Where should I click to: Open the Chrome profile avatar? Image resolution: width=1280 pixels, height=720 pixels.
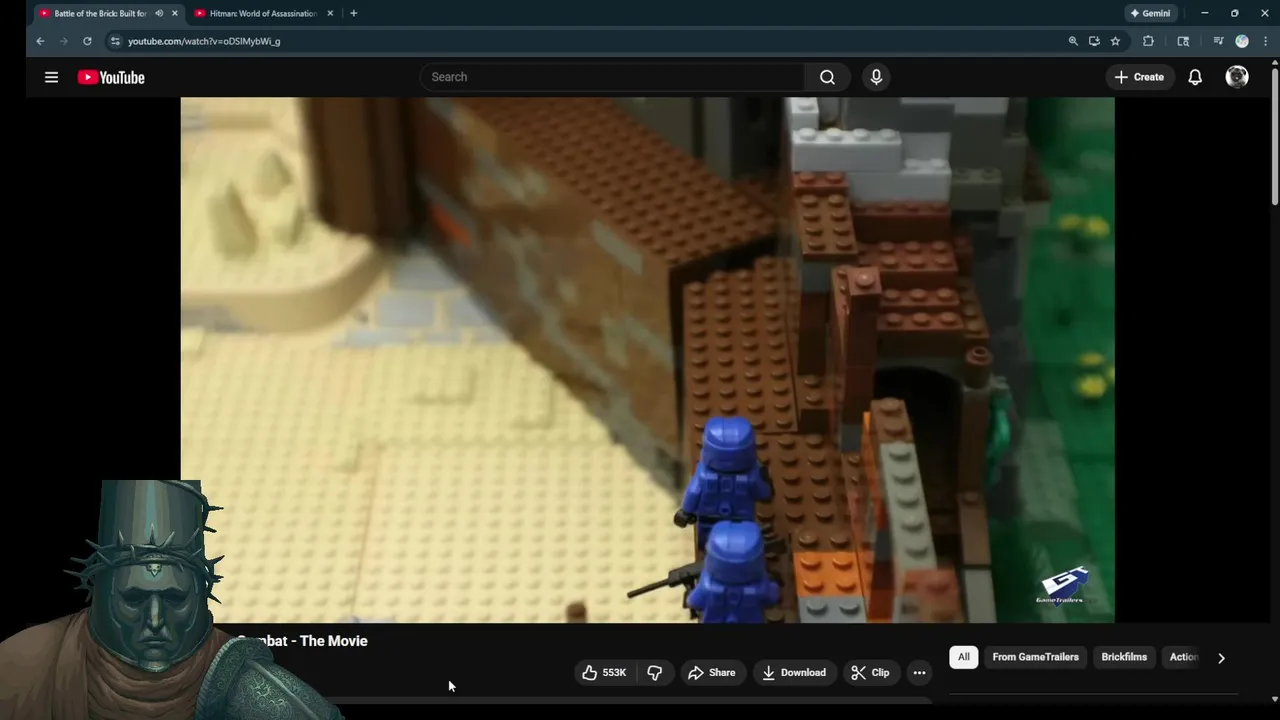point(1242,41)
